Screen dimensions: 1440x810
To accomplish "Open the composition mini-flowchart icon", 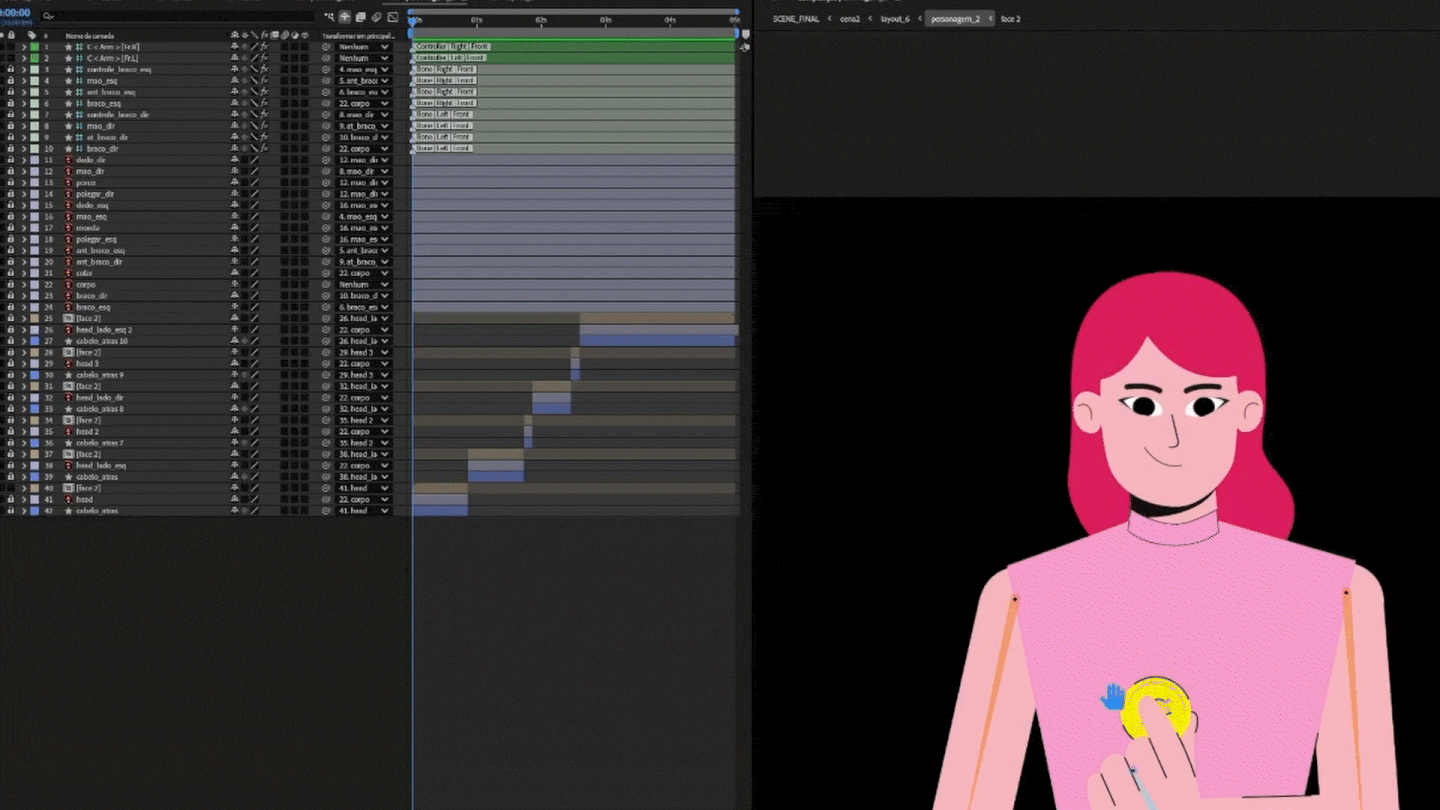I will (329, 17).
